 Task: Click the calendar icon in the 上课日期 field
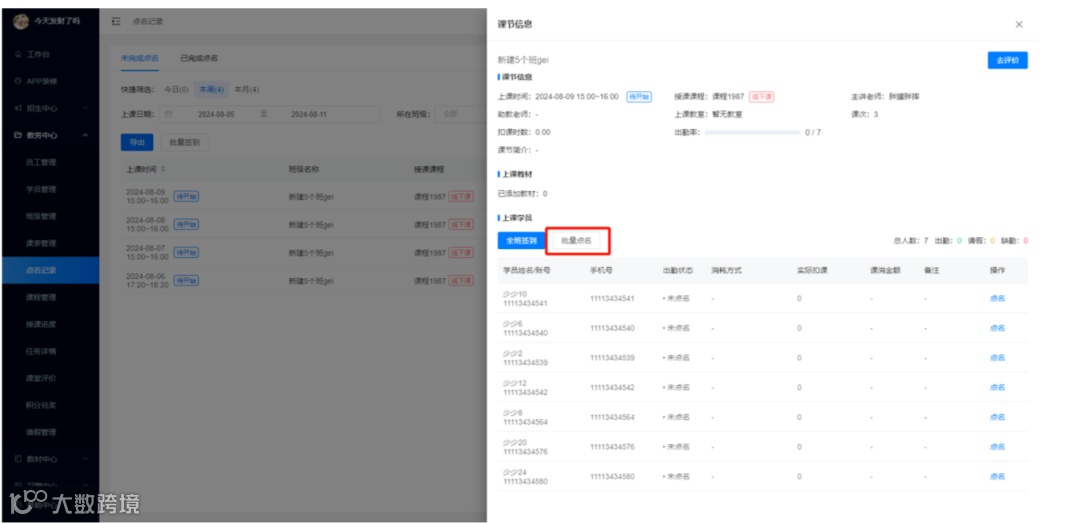tap(169, 114)
